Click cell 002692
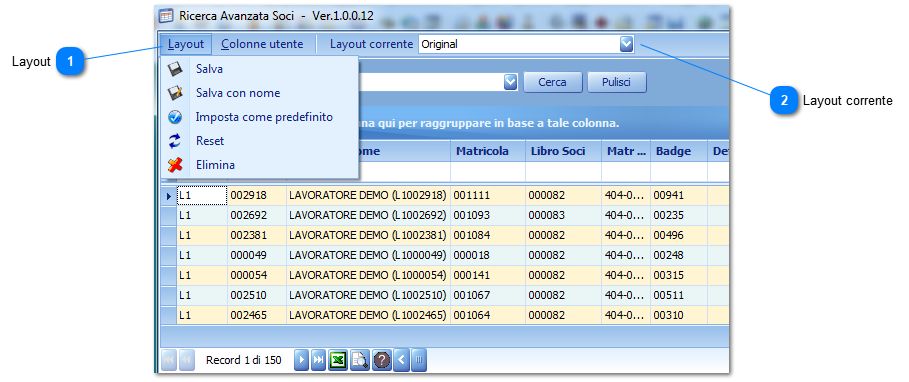 pyautogui.click(x=257, y=216)
